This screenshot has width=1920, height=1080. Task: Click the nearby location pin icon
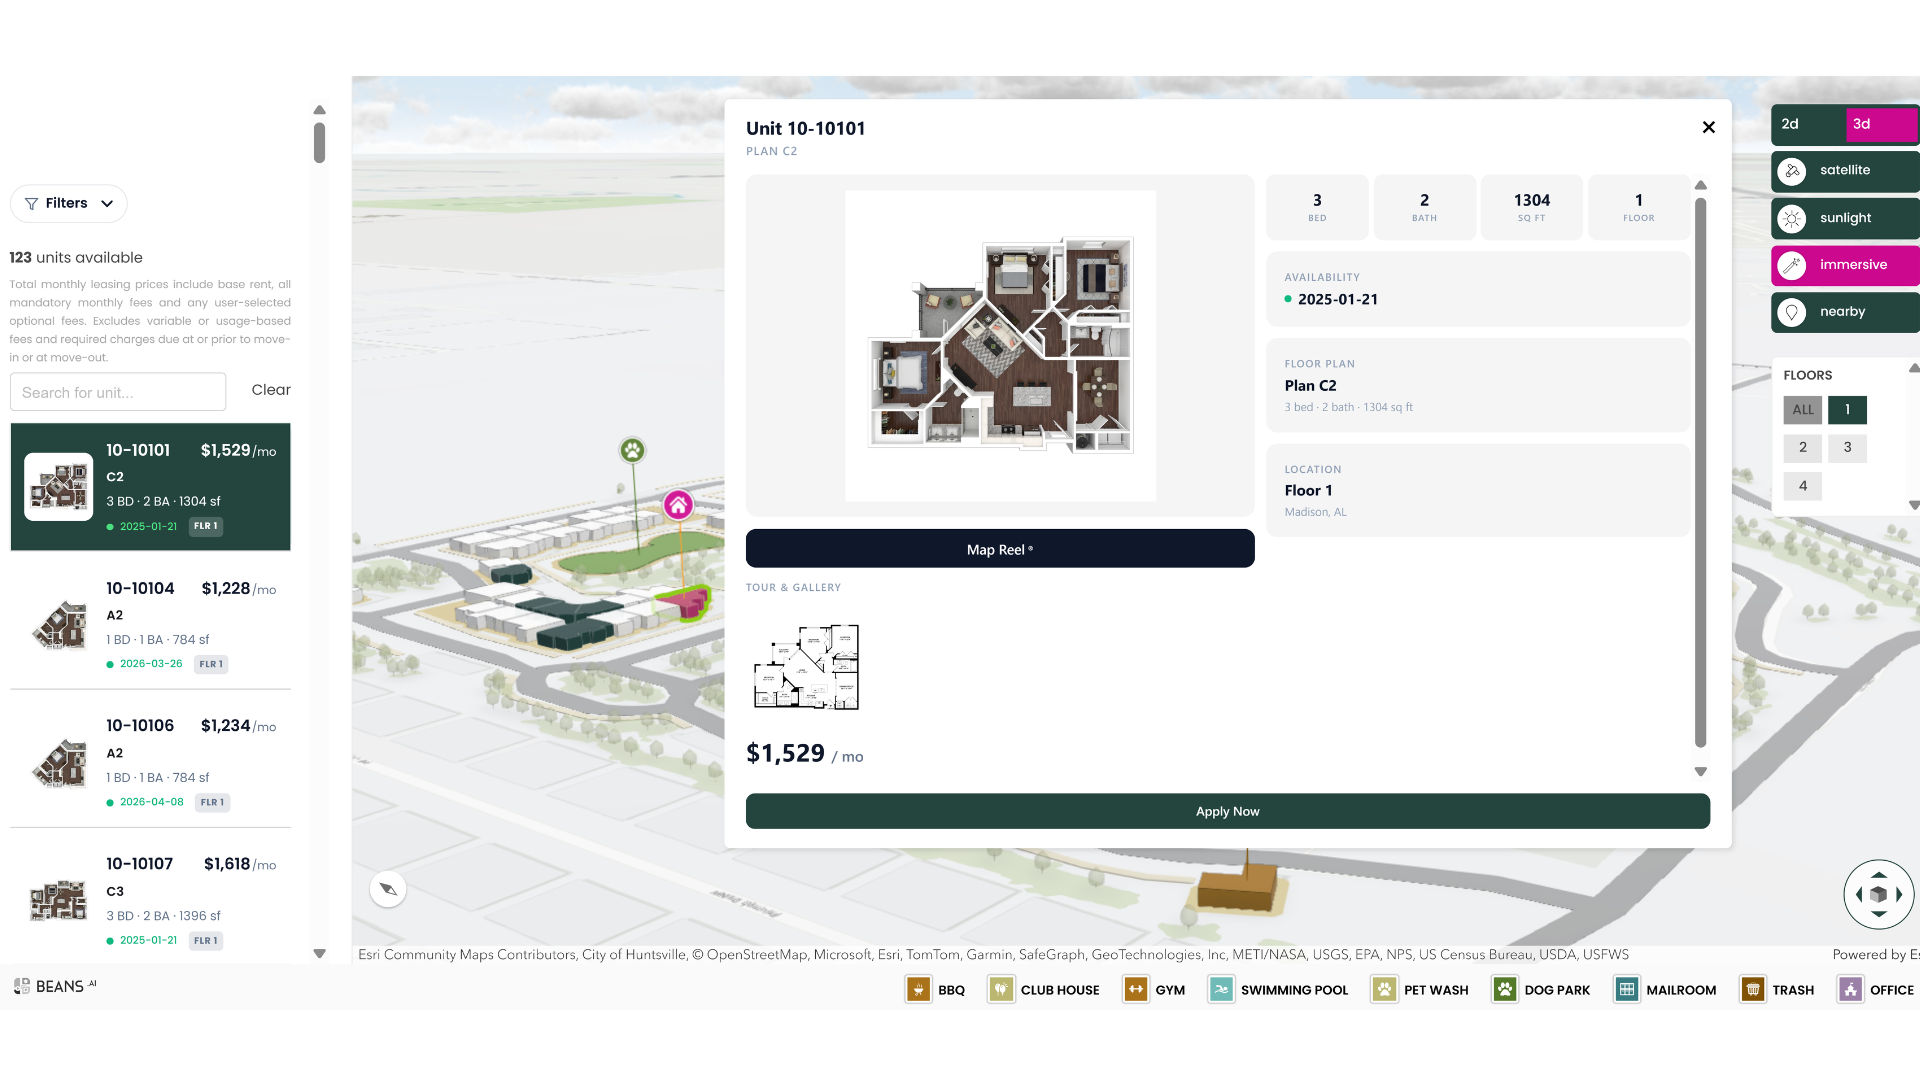click(1792, 312)
